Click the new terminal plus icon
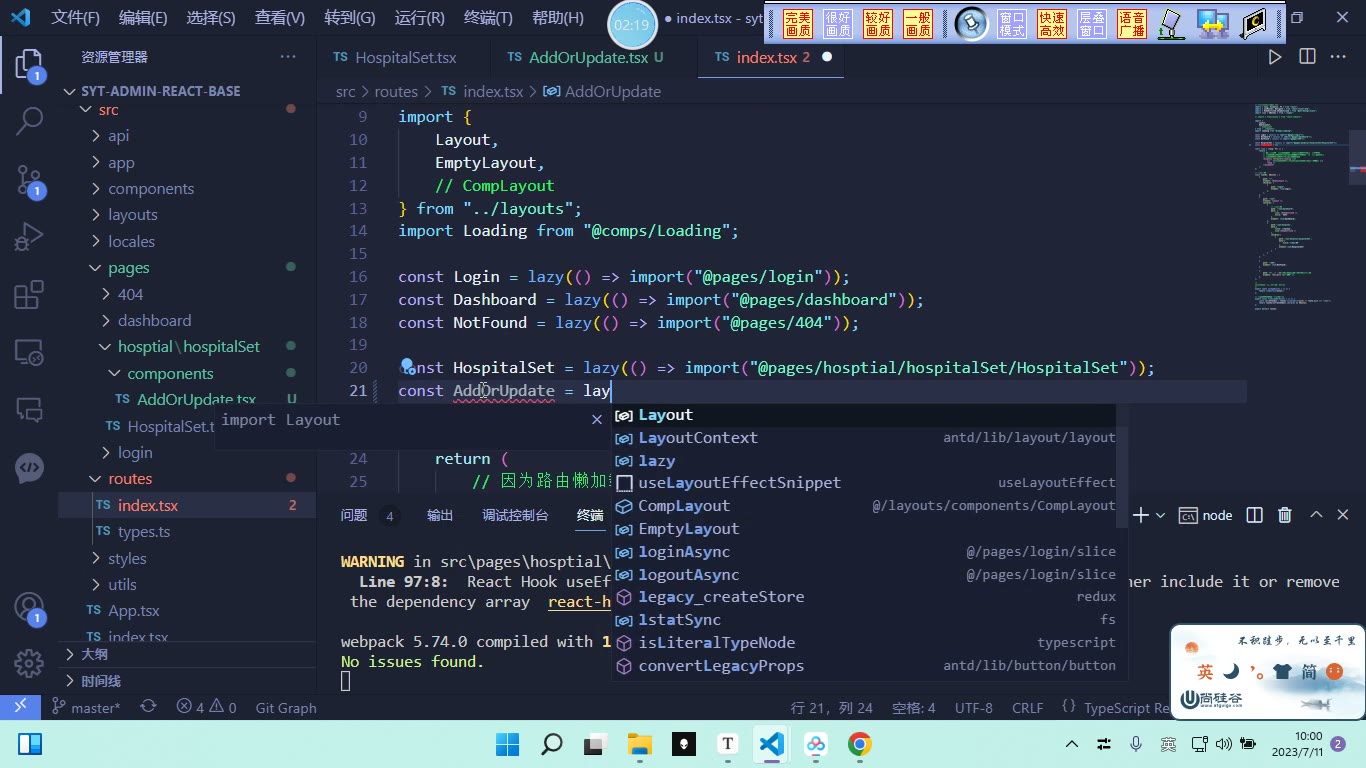This screenshot has height=768, width=1366. click(1140, 515)
